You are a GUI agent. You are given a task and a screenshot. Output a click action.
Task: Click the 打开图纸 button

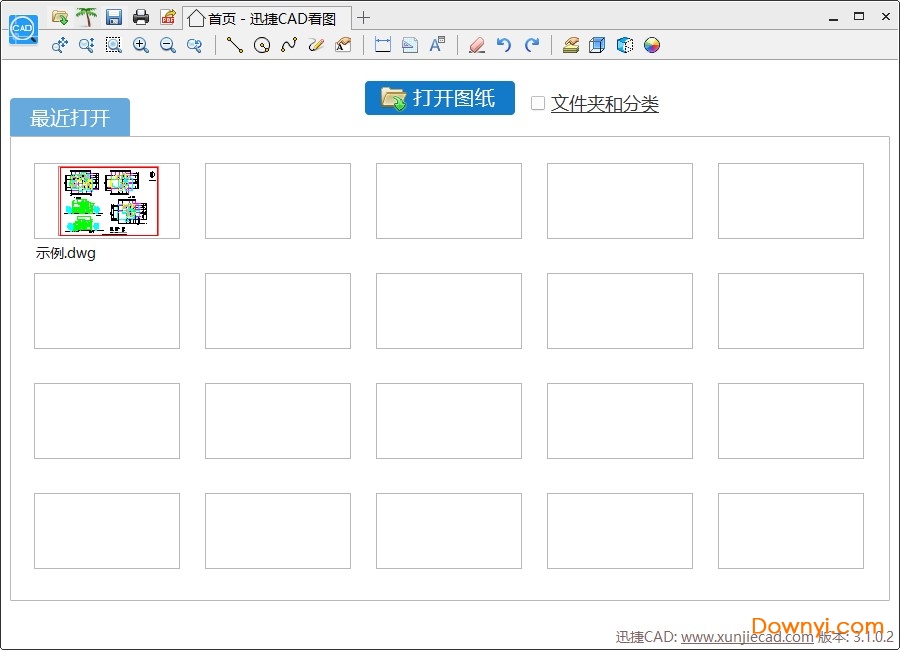(x=439, y=98)
